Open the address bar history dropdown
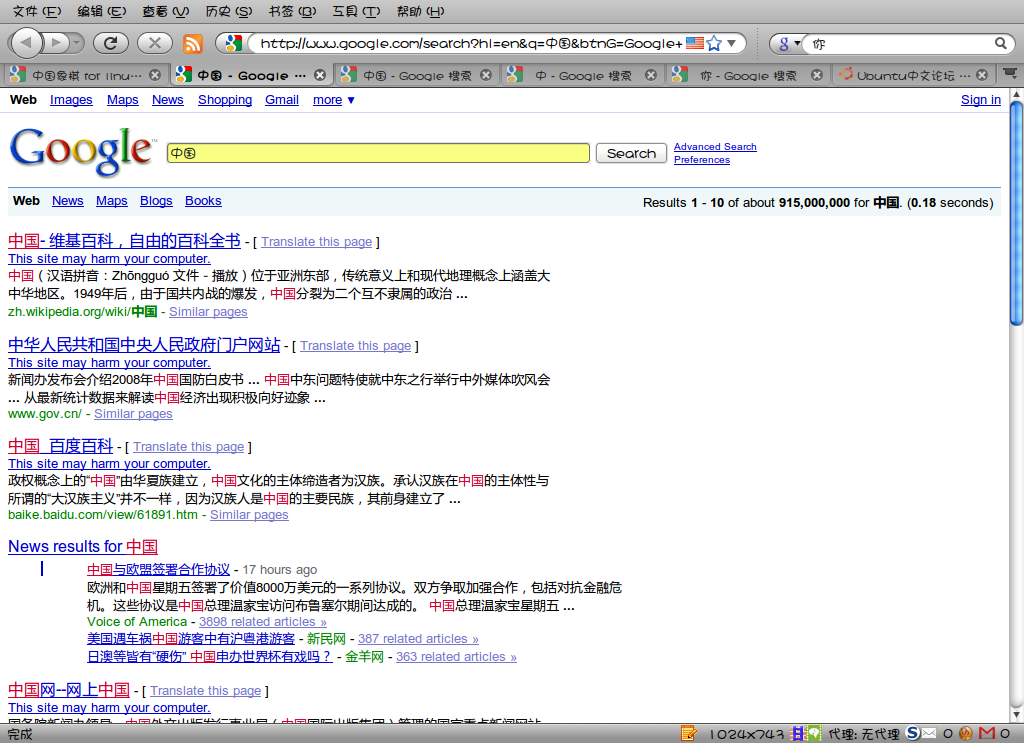 (732, 43)
